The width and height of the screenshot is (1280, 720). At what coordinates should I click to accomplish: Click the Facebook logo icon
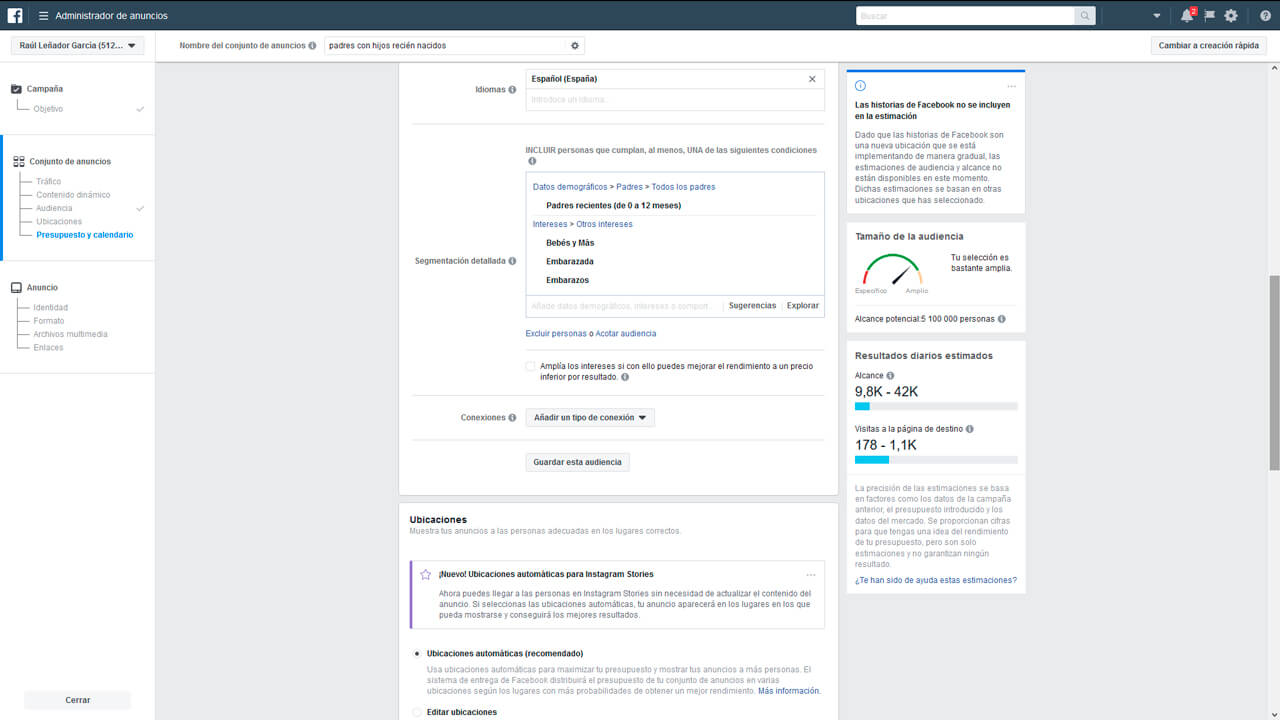[15, 15]
